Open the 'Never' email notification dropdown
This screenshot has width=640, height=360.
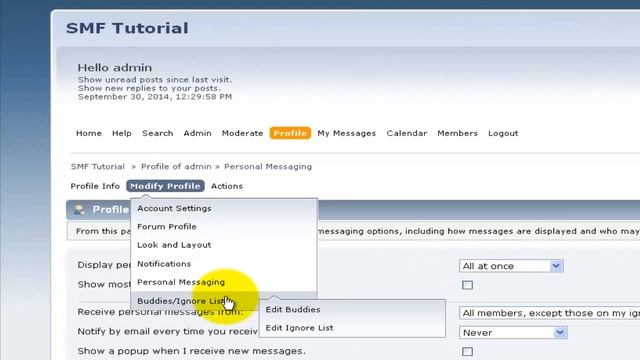[x=513, y=333]
